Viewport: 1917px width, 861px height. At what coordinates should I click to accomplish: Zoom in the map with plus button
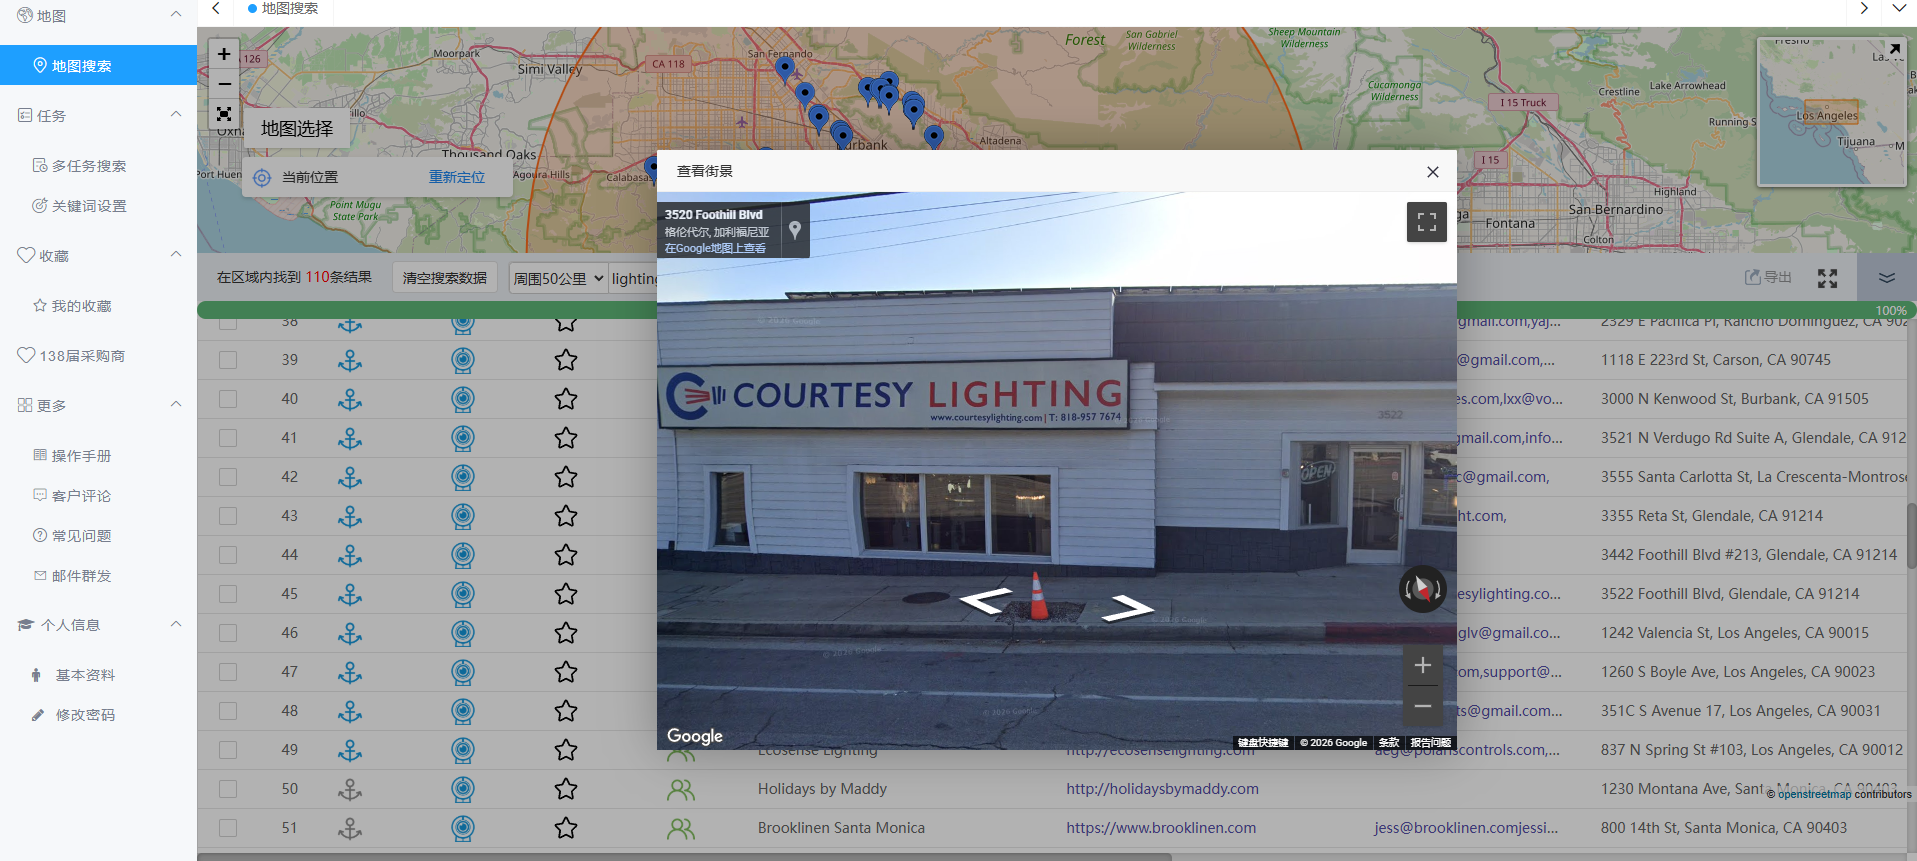[224, 54]
